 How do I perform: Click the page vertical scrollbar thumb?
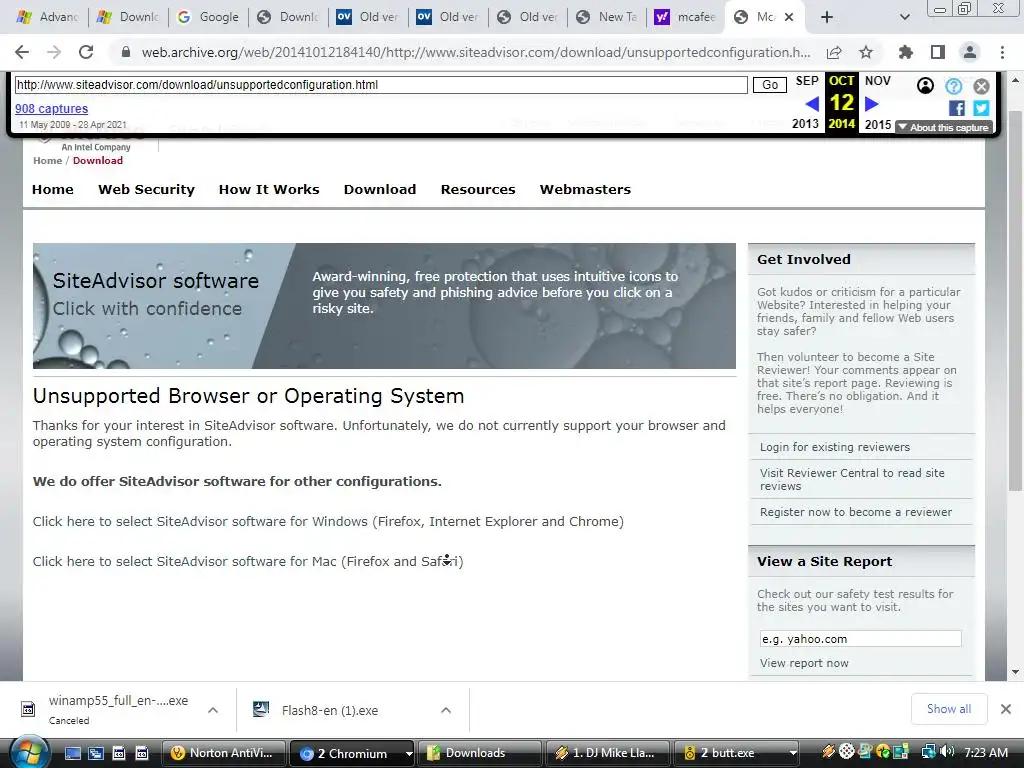1014,300
